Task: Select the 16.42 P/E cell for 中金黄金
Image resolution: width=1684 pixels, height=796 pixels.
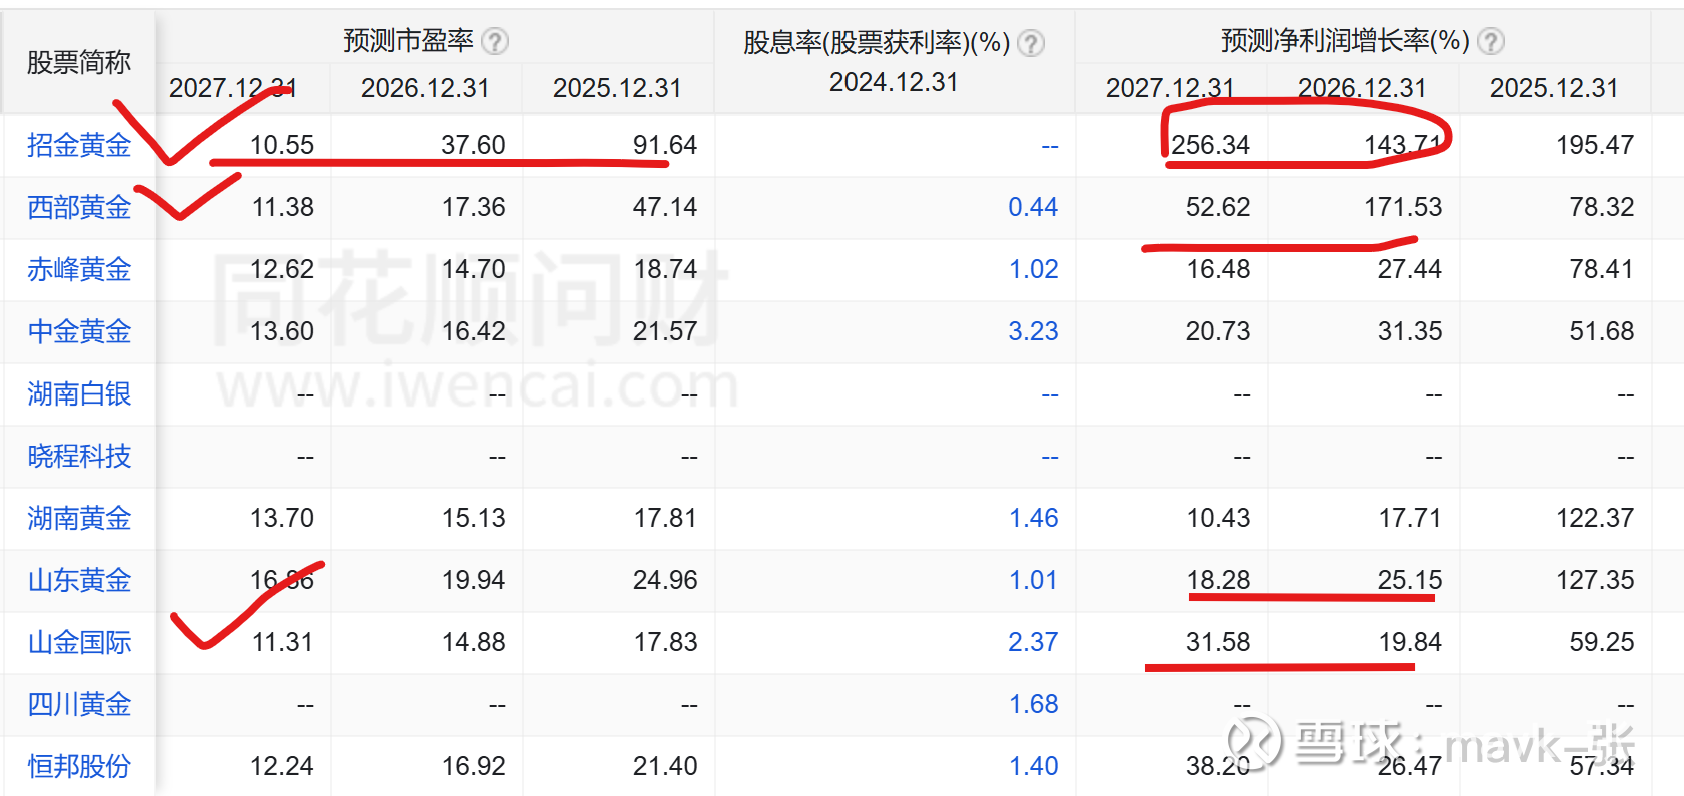Action: click(473, 331)
